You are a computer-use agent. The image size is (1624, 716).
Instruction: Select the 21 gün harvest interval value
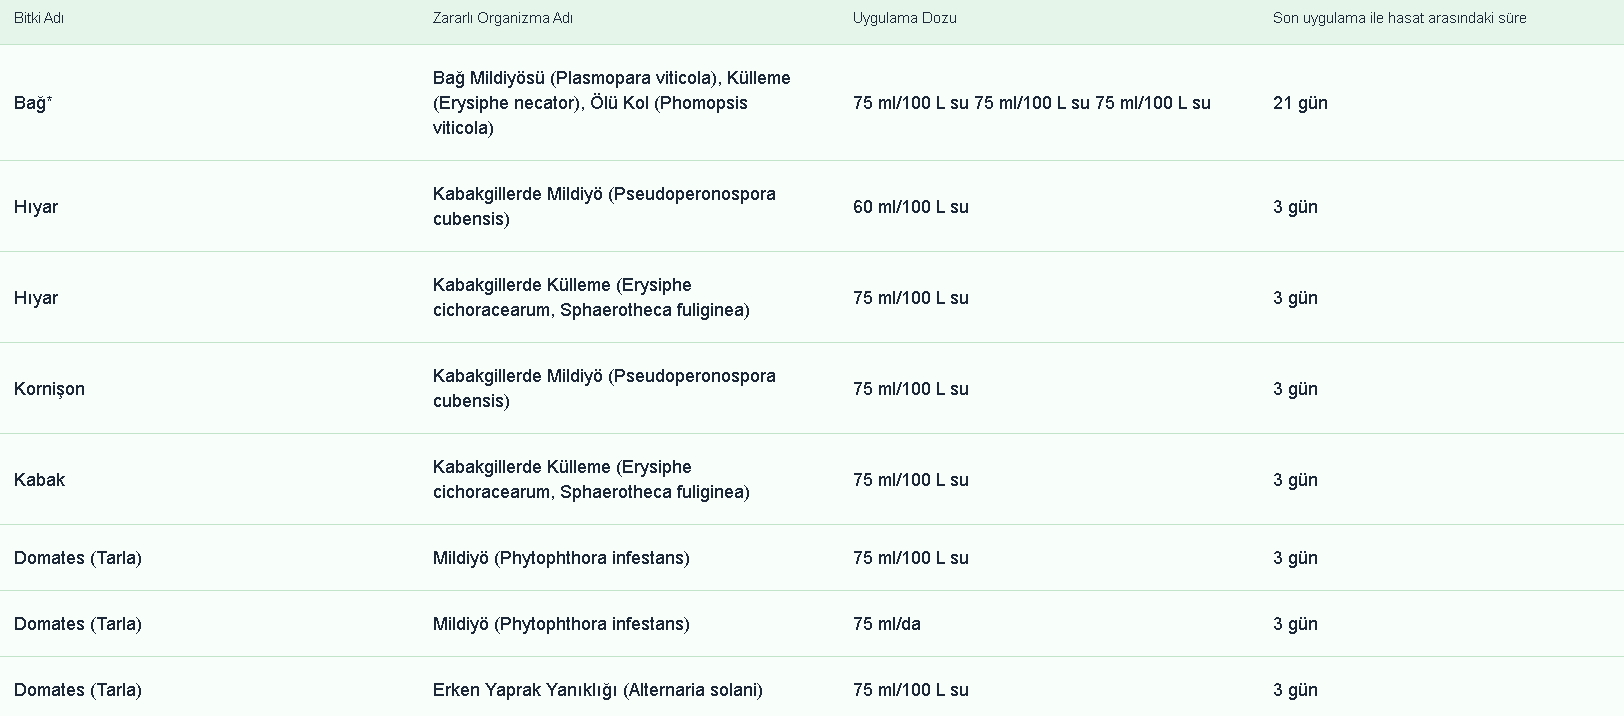(x=1300, y=103)
